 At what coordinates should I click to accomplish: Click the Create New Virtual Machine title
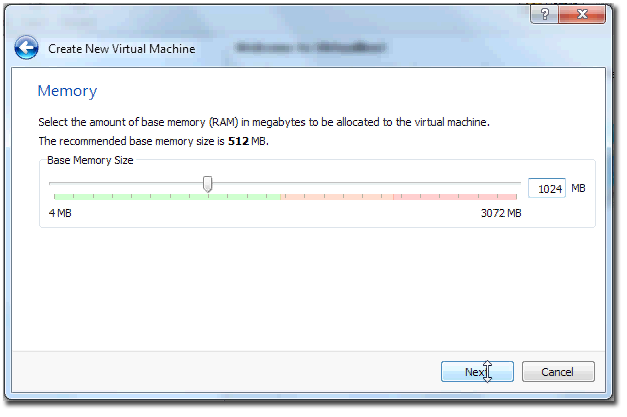point(122,49)
